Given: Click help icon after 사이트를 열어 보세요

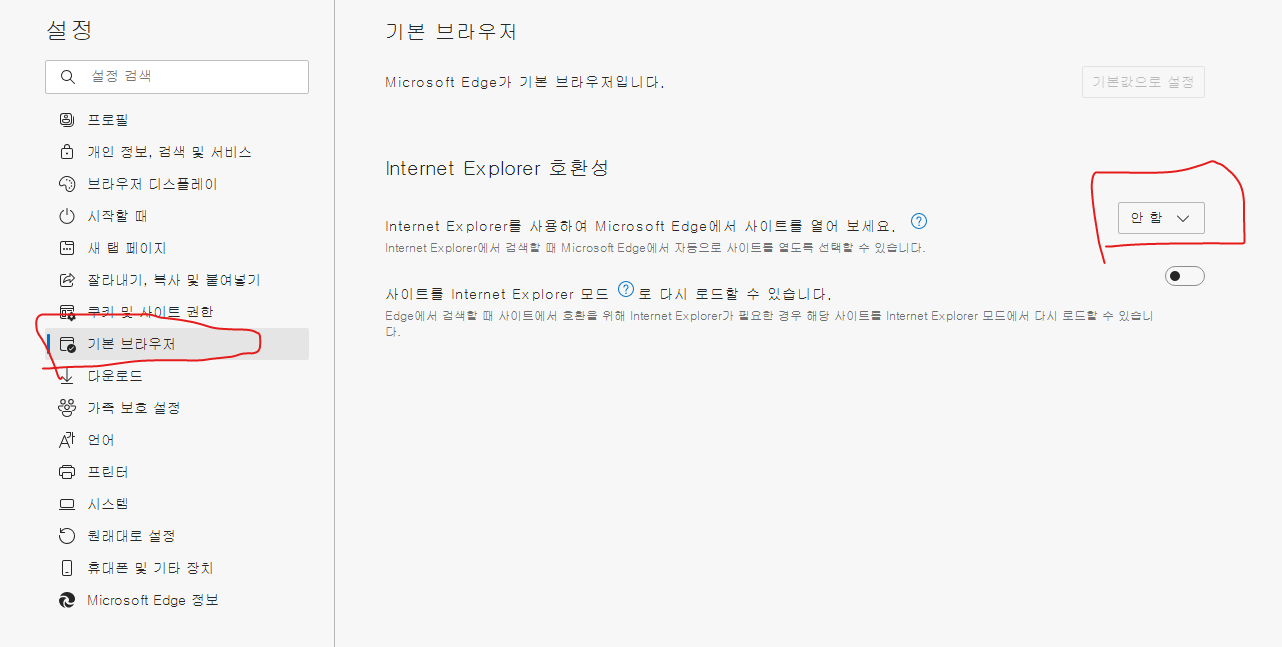Looking at the screenshot, I should (x=919, y=221).
